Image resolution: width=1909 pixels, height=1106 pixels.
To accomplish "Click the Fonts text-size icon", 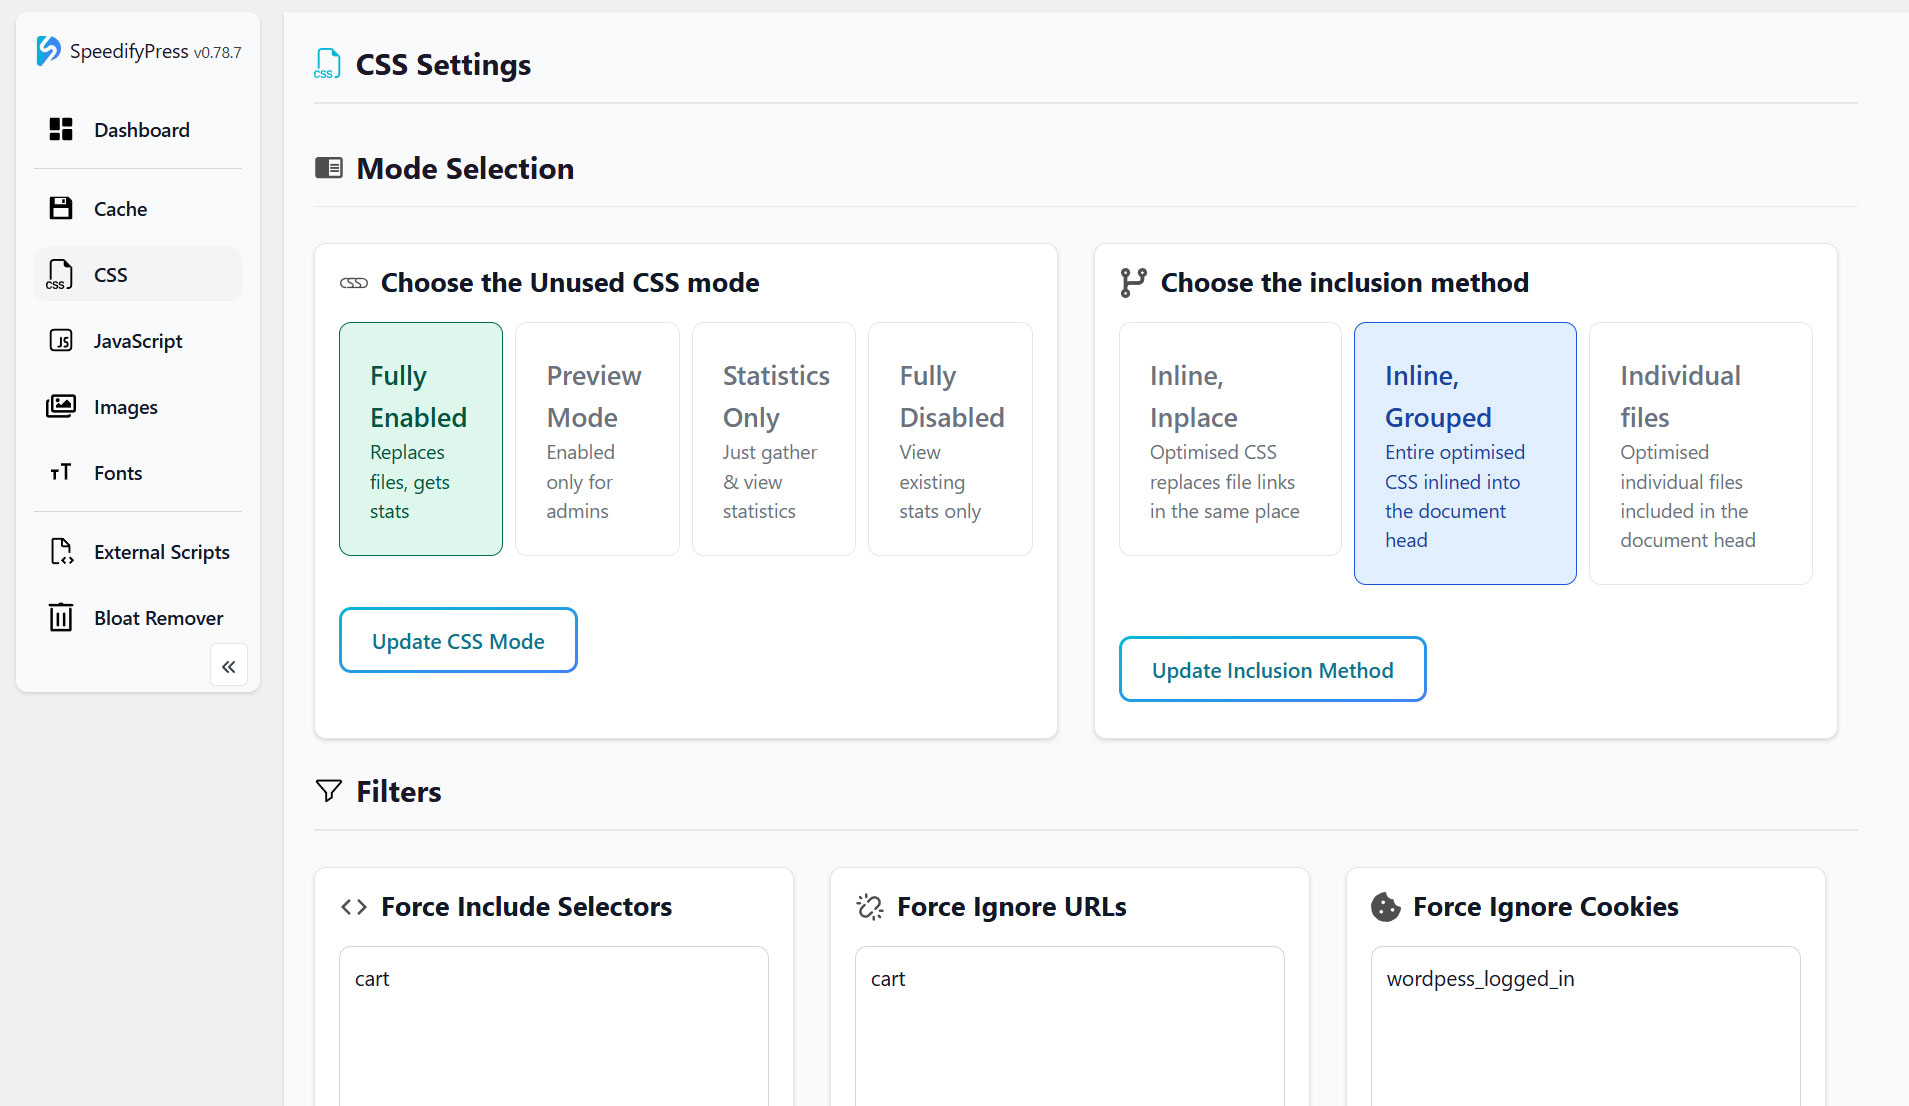I will [x=61, y=472].
